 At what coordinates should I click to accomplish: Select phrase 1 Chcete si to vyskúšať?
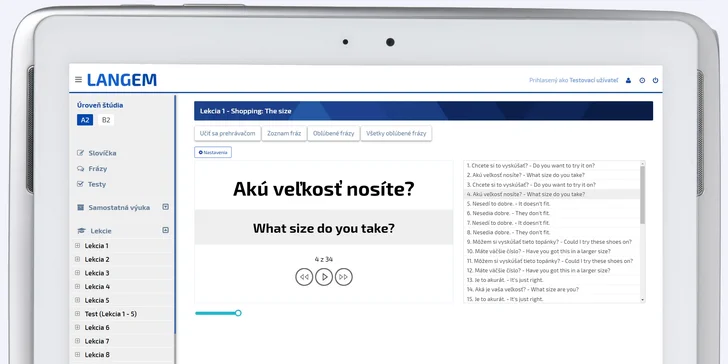[x=552, y=165]
